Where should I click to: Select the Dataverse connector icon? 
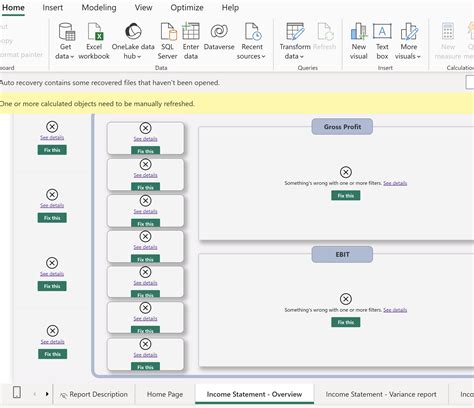pyautogui.click(x=219, y=32)
